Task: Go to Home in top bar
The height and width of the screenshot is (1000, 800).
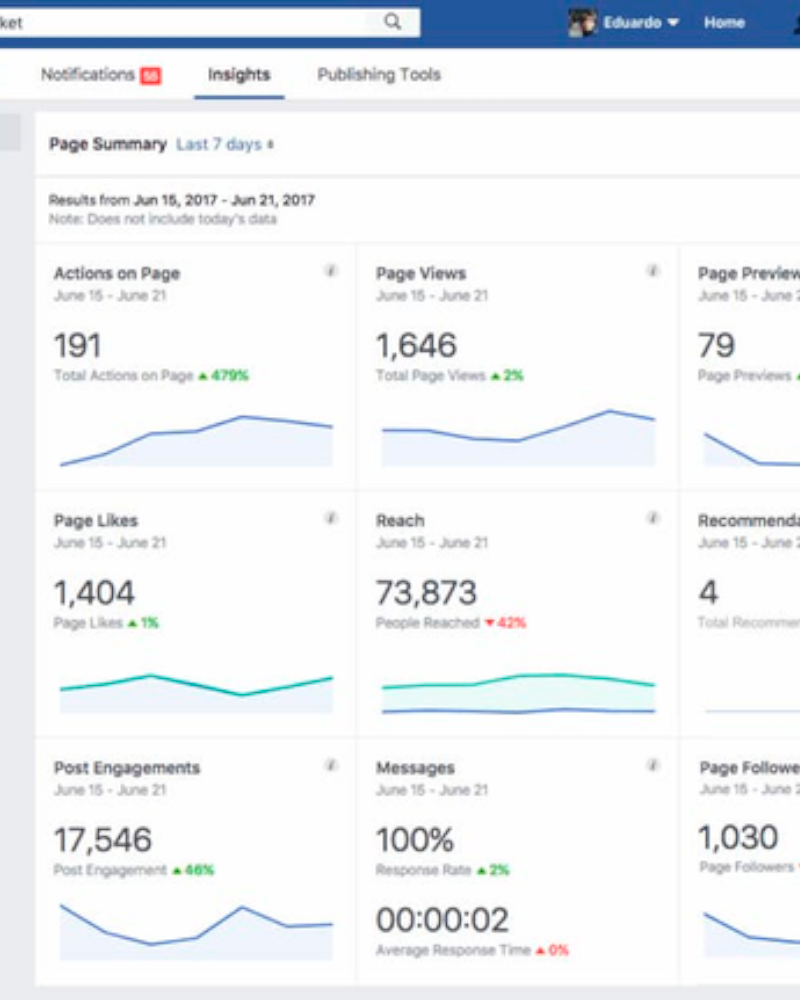Action: point(724,22)
